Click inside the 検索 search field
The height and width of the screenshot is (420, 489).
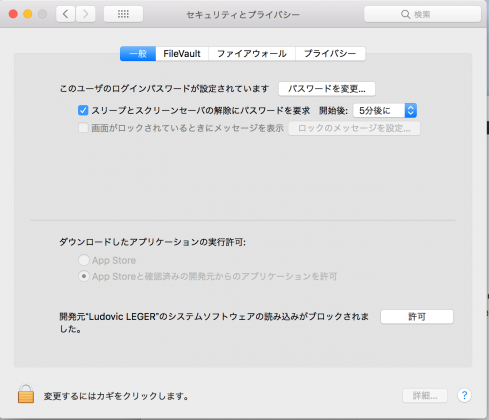click(422, 14)
